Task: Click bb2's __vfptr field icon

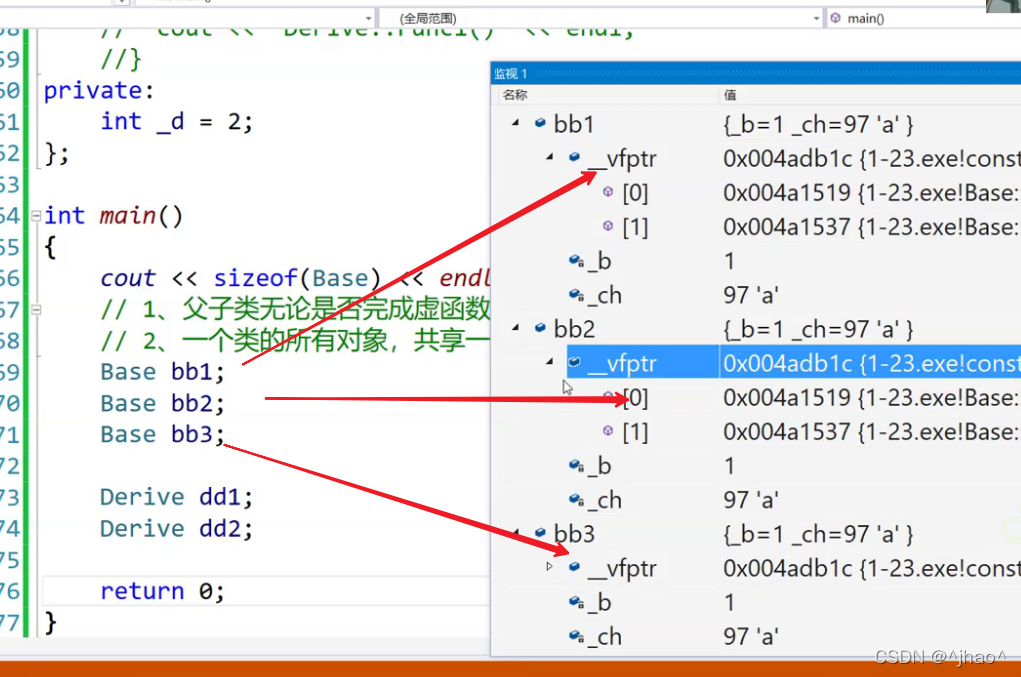Action: (x=574, y=361)
